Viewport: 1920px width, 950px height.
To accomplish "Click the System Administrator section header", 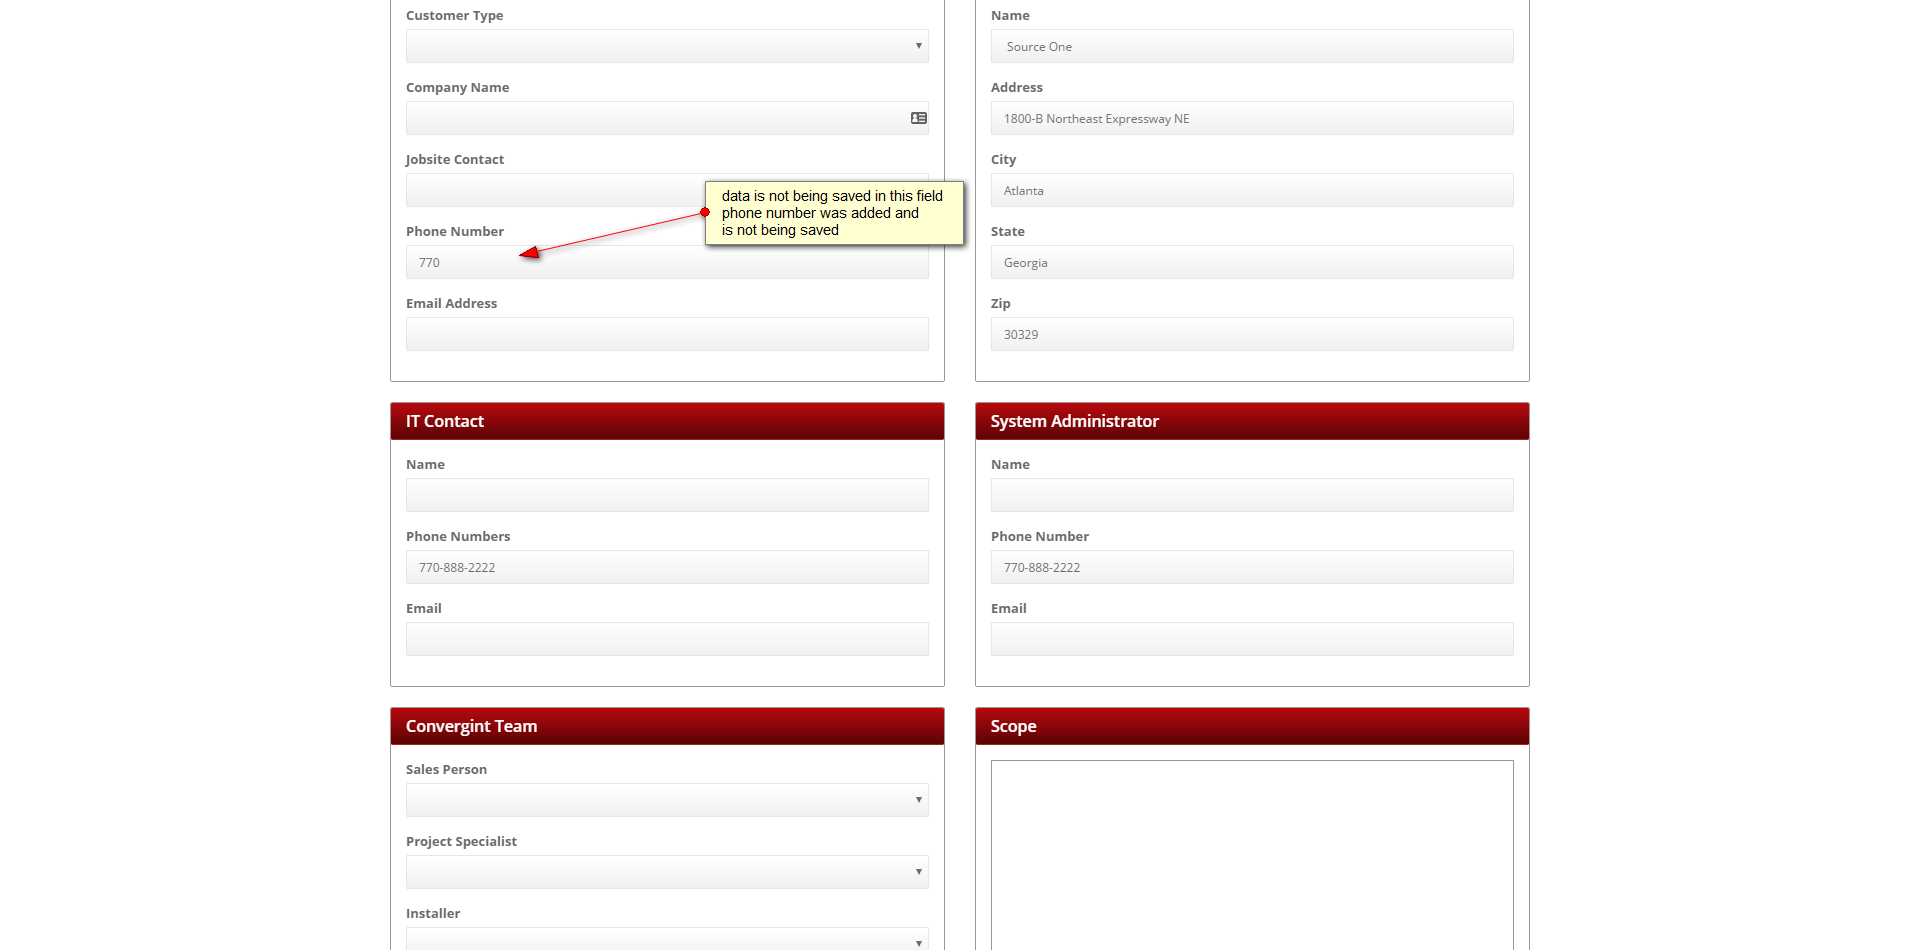I will (x=1252, y=421).
